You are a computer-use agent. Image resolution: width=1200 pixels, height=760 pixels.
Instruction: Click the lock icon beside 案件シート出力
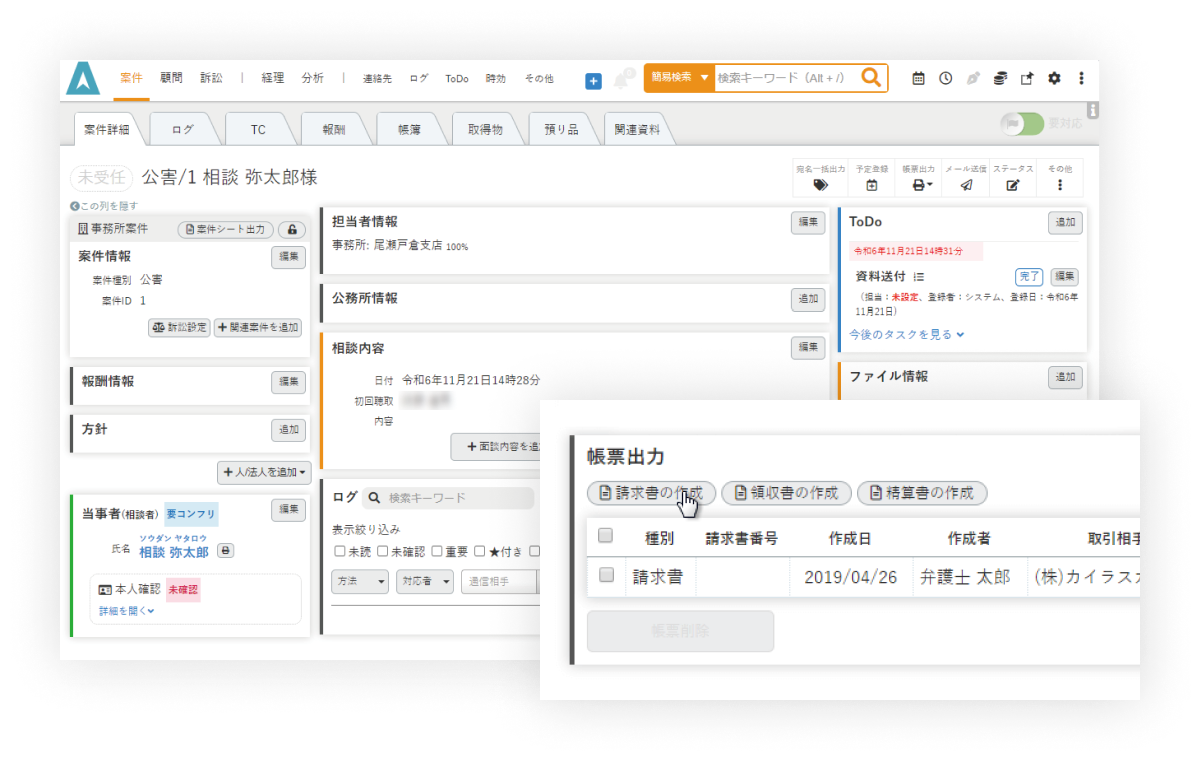pyautogui.click(x=291, y=229)
